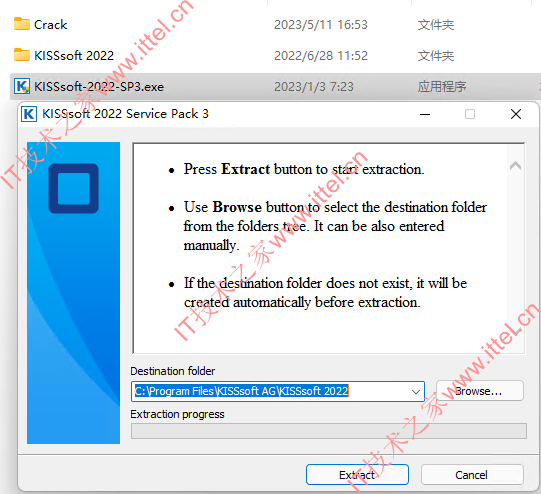Click scroll-up arrow in the instructions box

(515, 166)
